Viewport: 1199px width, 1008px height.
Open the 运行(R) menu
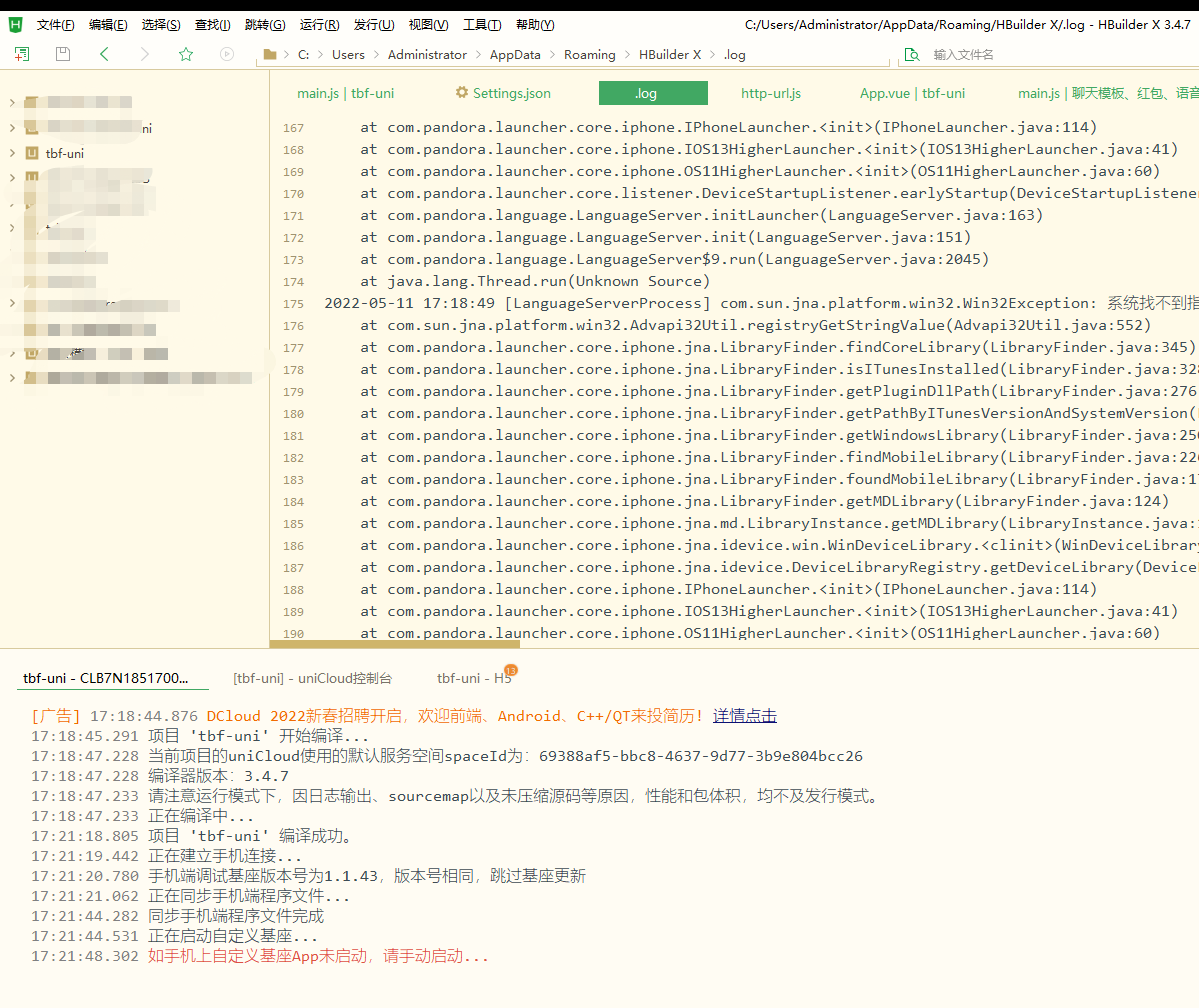[x=319, y=25]
